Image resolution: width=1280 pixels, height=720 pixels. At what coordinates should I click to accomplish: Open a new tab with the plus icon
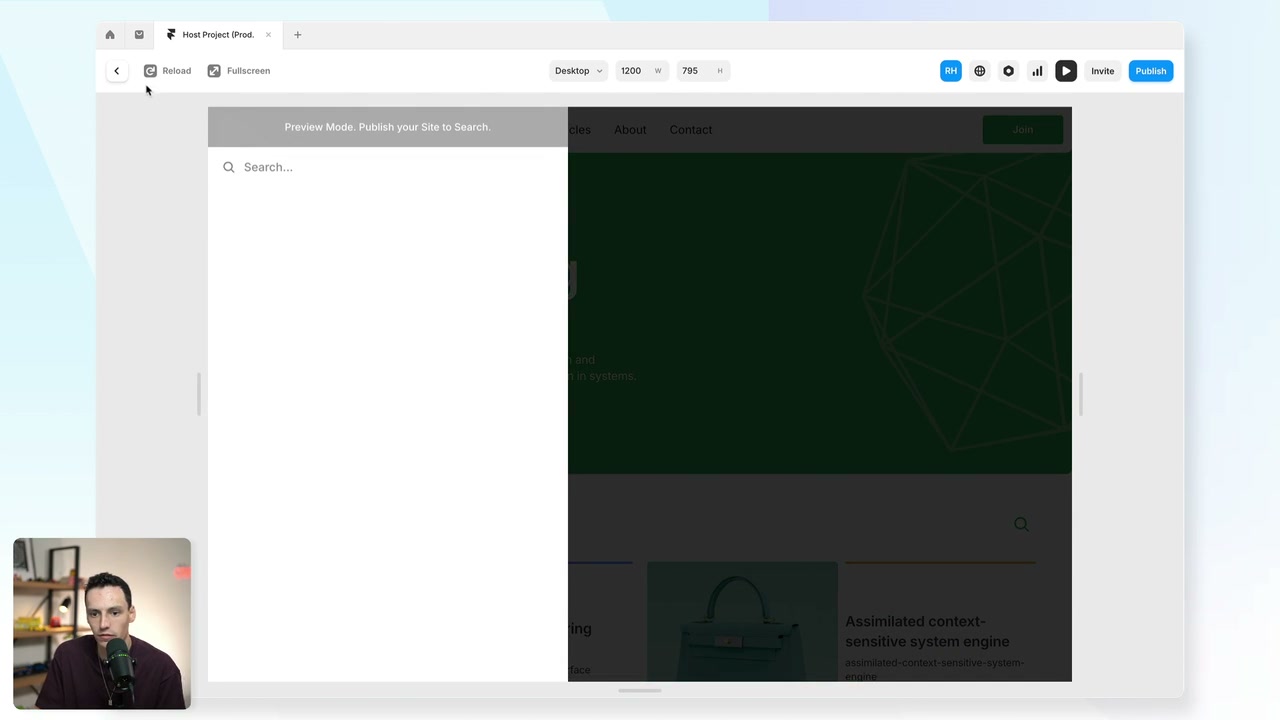click(x=297, y=35)
